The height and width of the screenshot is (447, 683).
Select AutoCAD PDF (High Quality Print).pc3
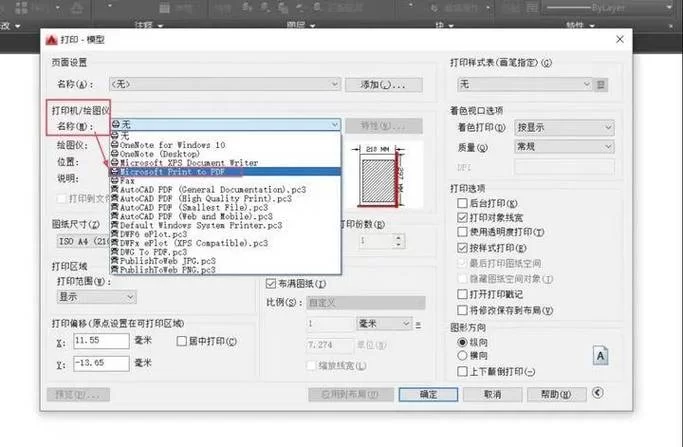[225, 199]
